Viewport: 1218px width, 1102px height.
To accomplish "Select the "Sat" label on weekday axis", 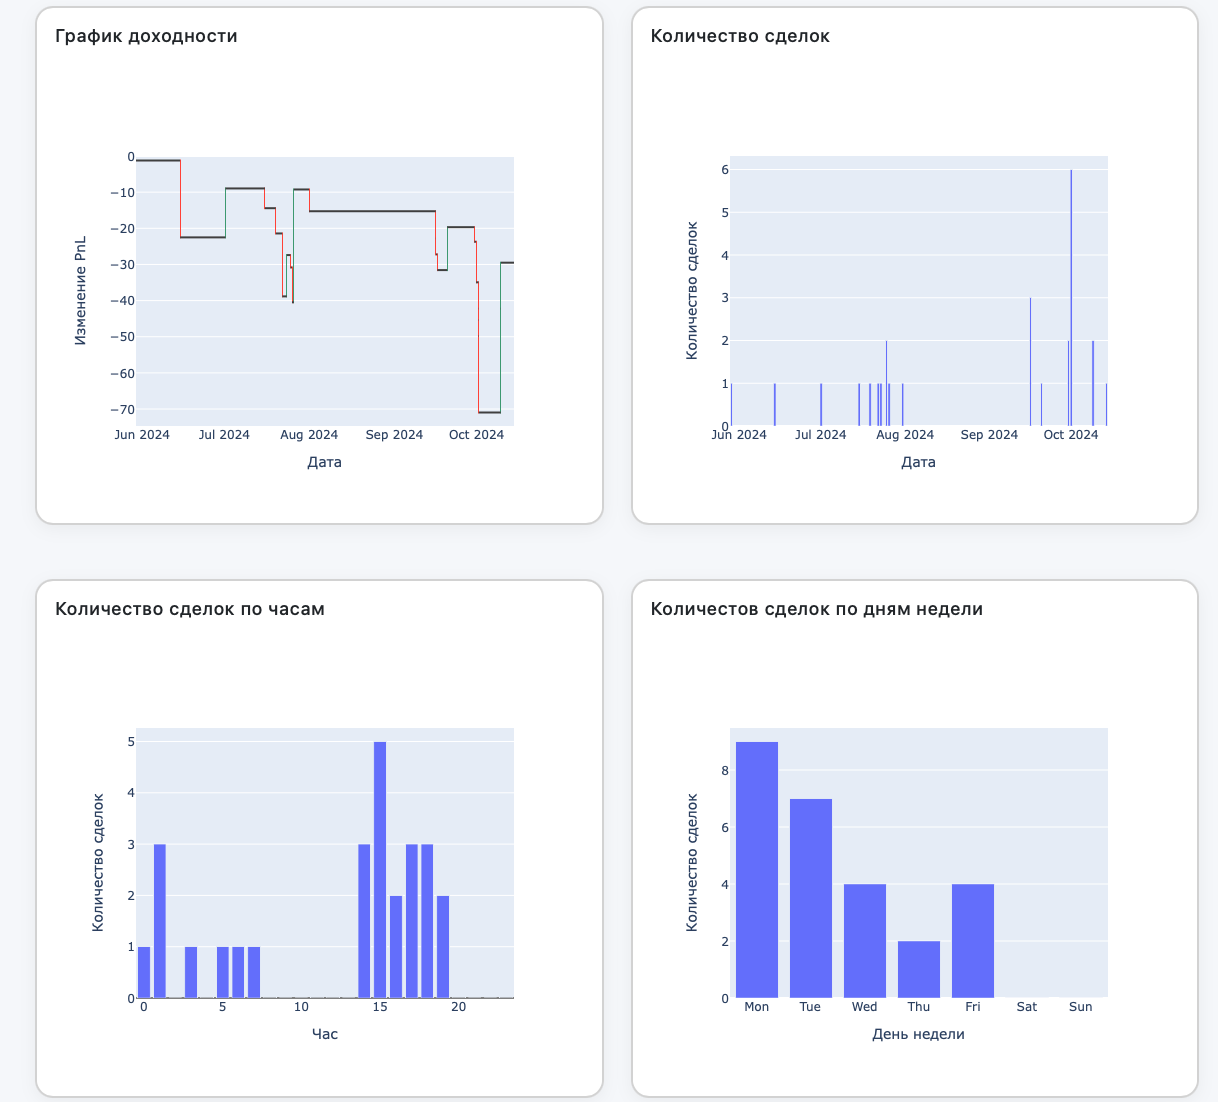I will pos(1026,1007).
